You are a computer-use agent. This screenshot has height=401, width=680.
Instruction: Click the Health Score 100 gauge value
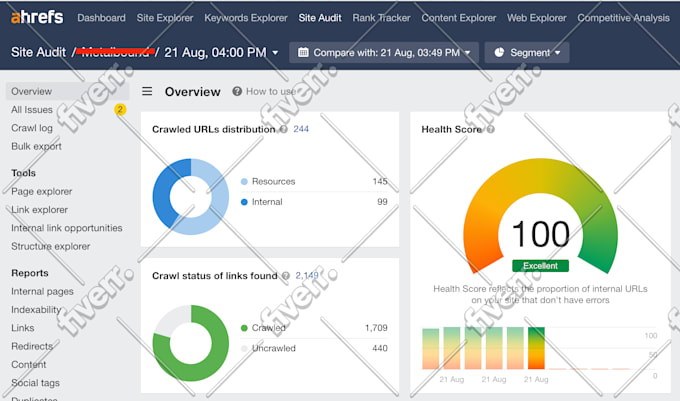point(540,234)
